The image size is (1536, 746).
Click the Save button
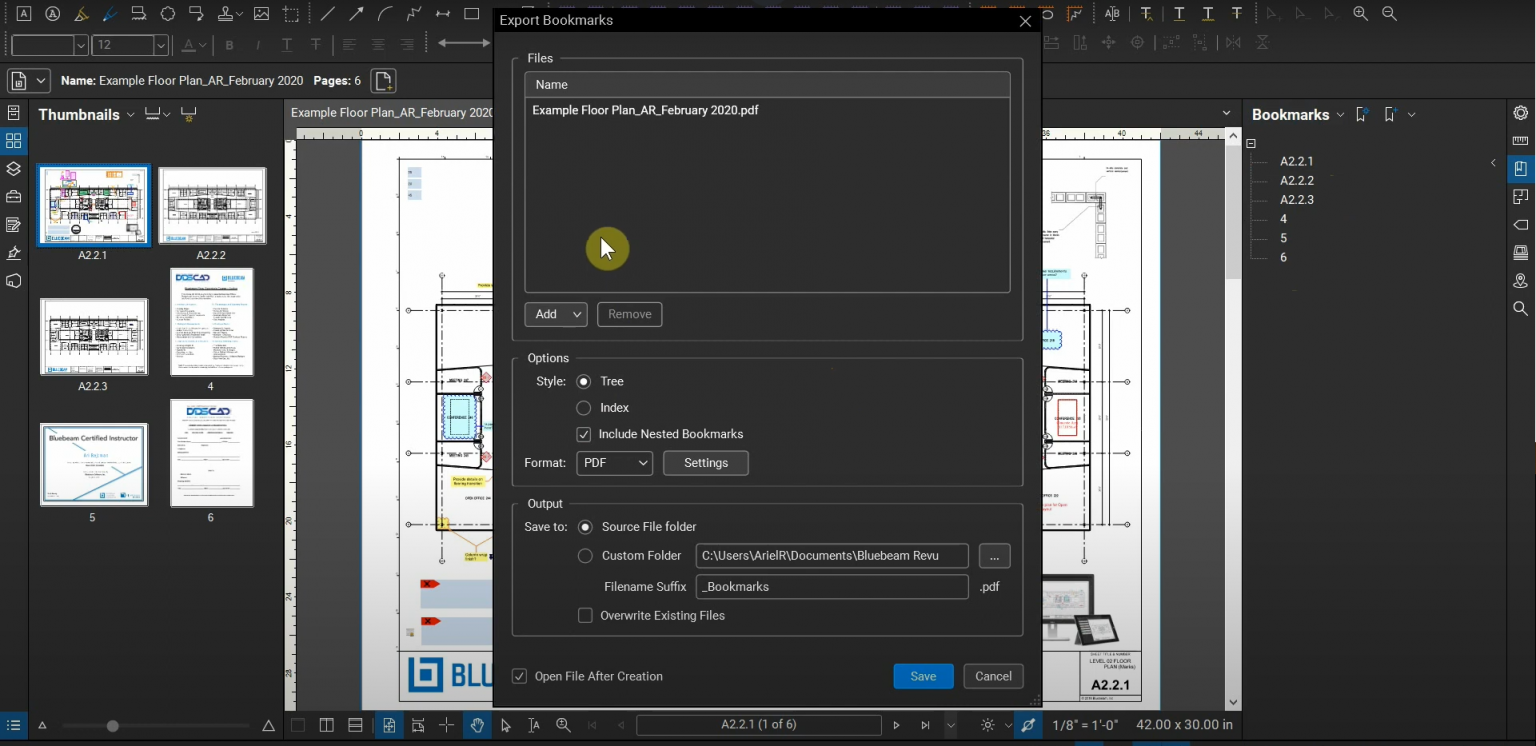coord(922,676)
